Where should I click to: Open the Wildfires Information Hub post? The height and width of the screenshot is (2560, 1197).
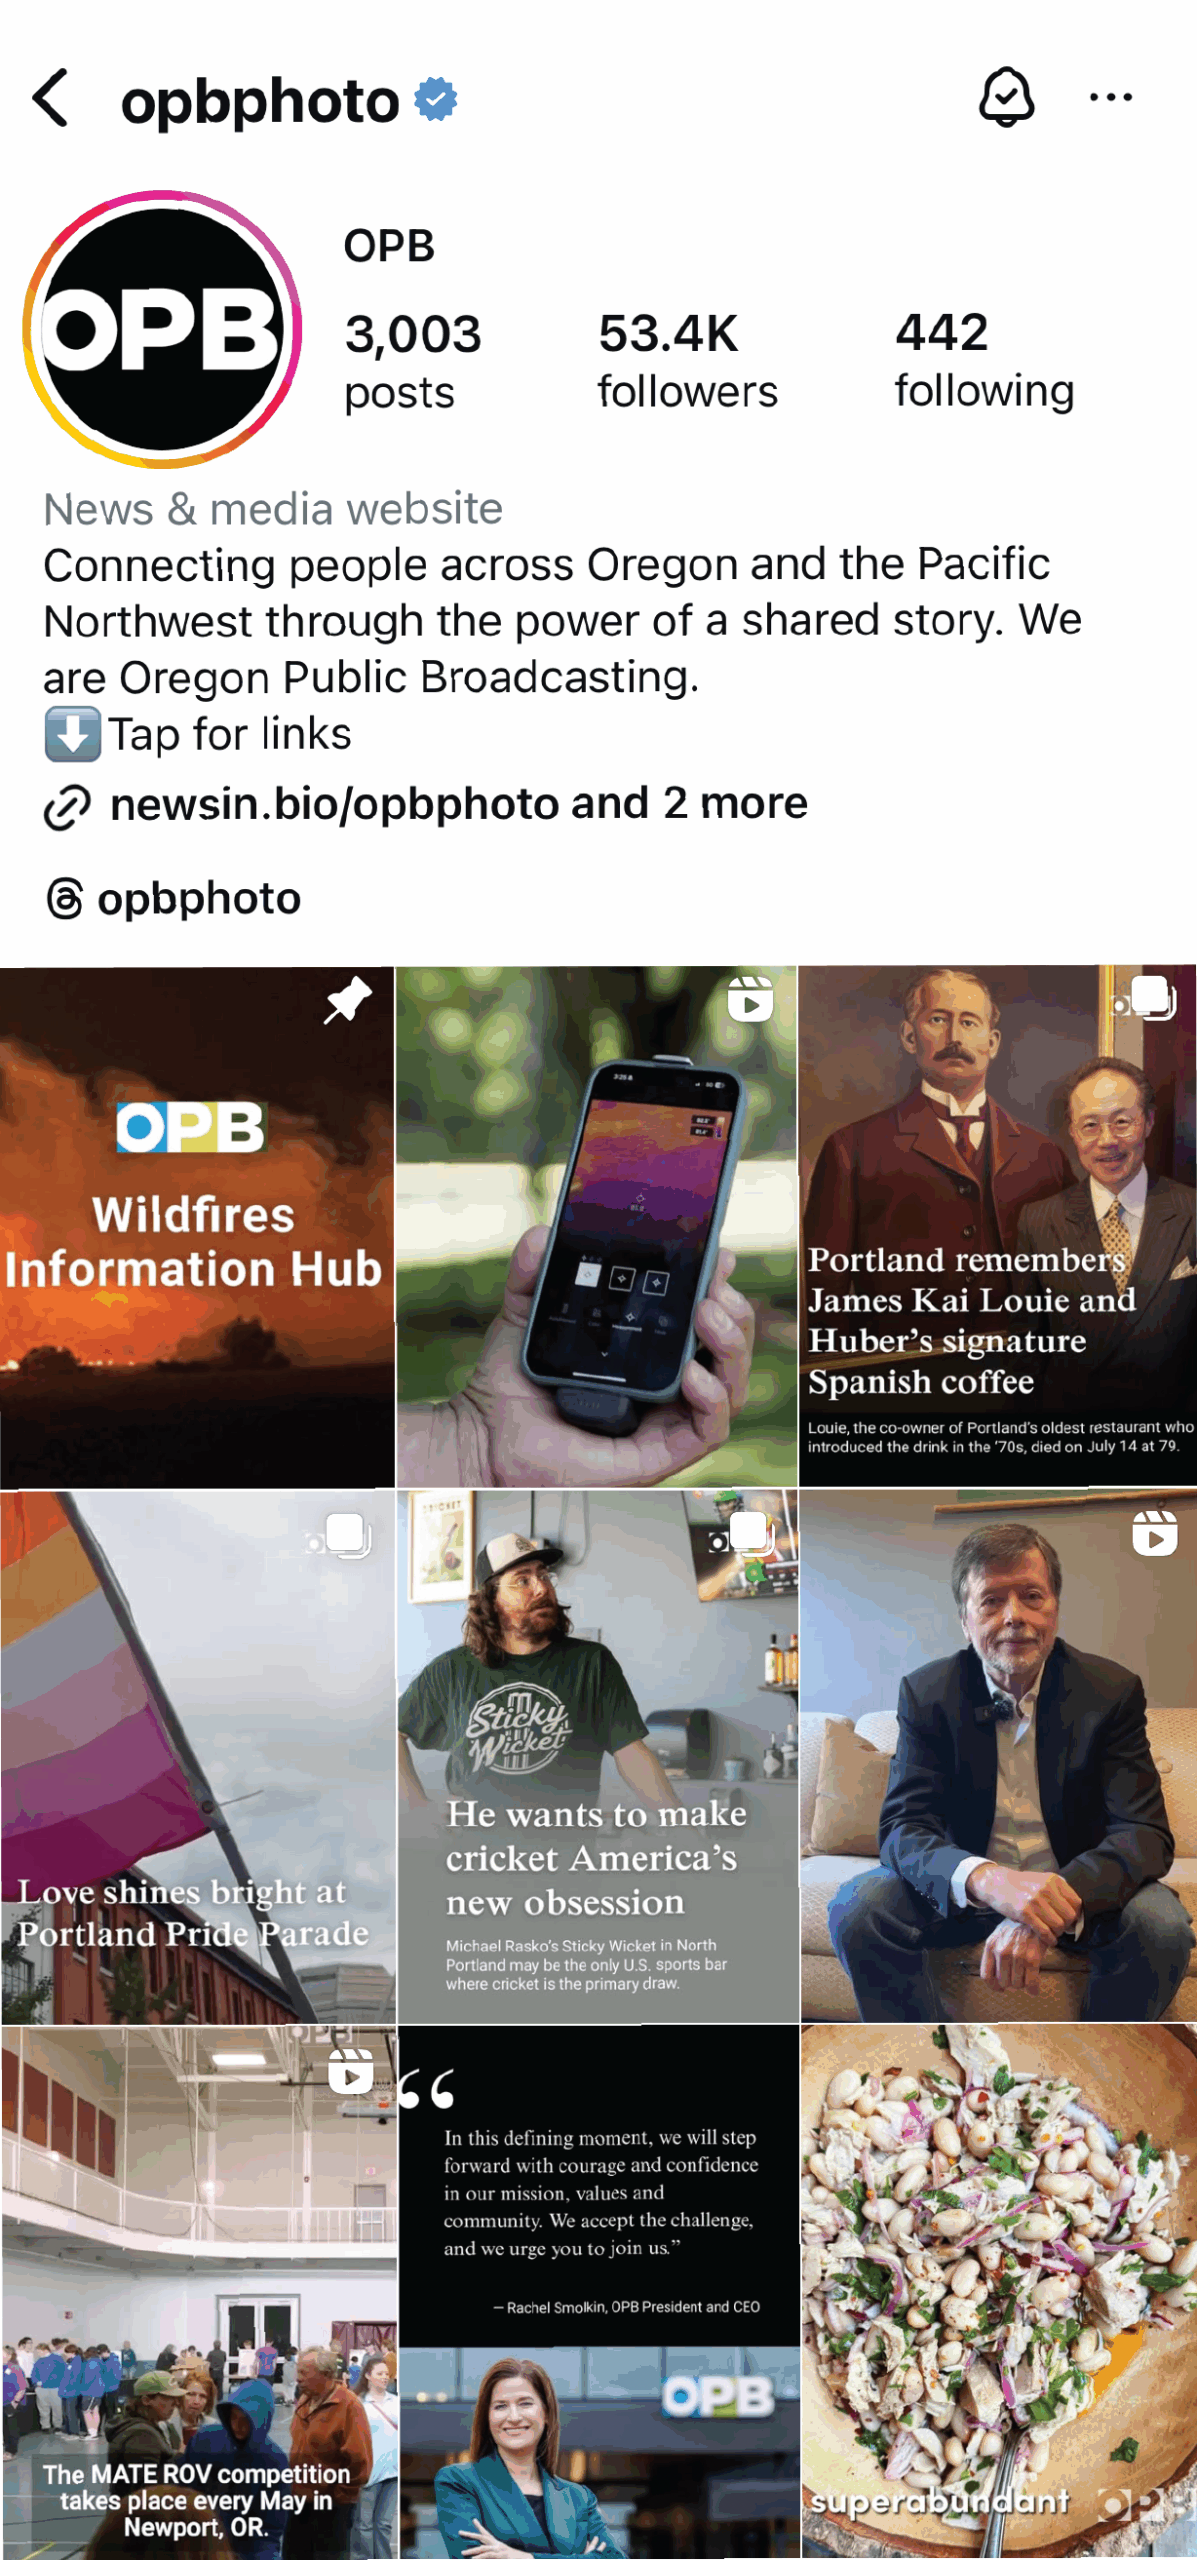point(197,1227)
